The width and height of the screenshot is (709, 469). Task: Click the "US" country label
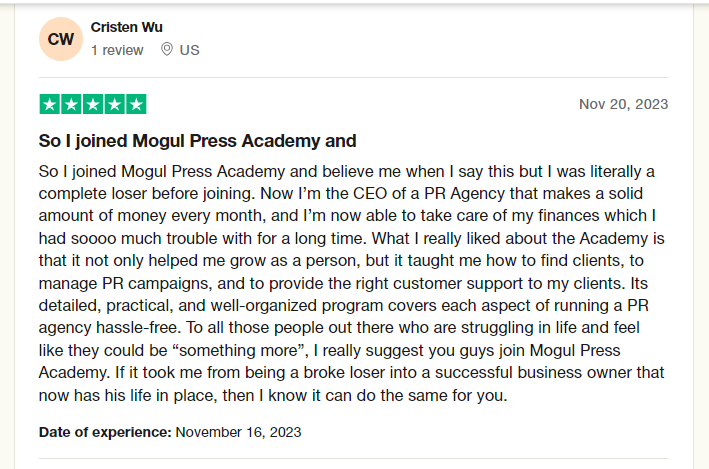pyautogui.click(x=189, y=50)
